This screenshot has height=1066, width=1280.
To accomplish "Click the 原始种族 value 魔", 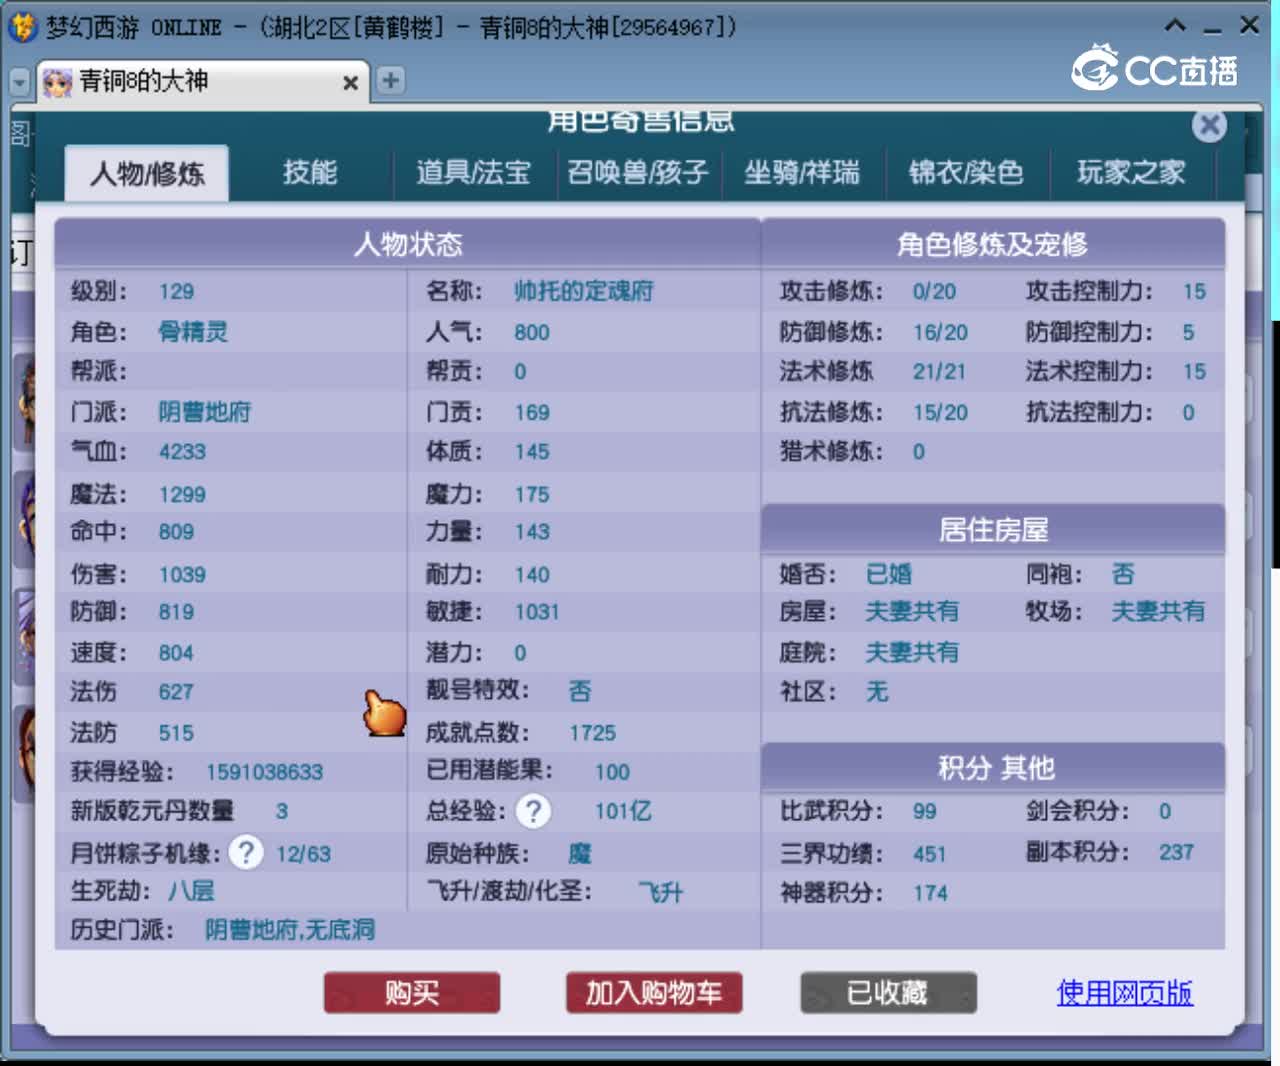I will tap(580, 854).
